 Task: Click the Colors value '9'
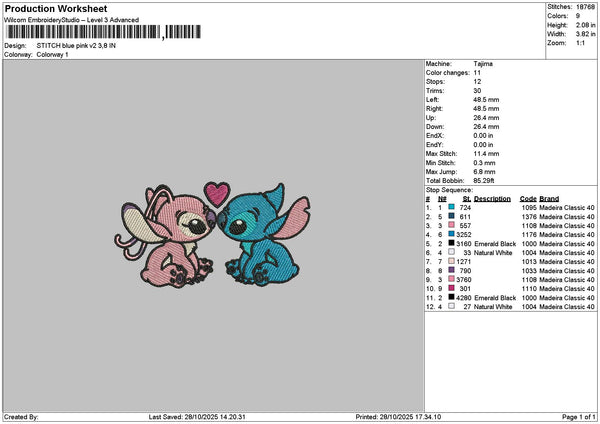(578, 16)
